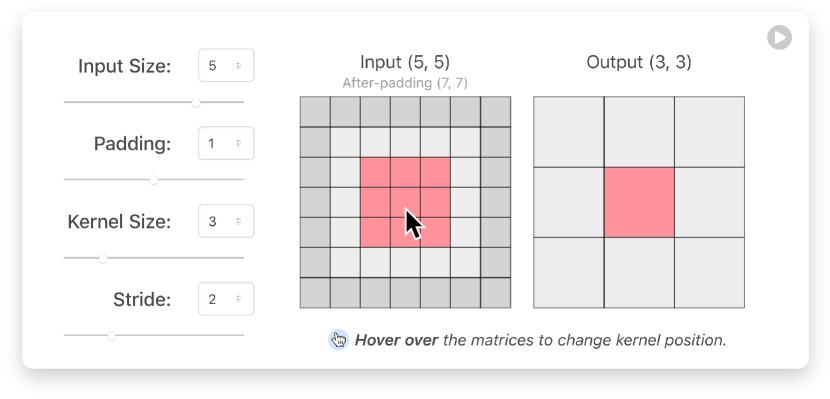Click the Stride slider handle
The height and width of the screenshot is (399, 830).
coord(111,335)
